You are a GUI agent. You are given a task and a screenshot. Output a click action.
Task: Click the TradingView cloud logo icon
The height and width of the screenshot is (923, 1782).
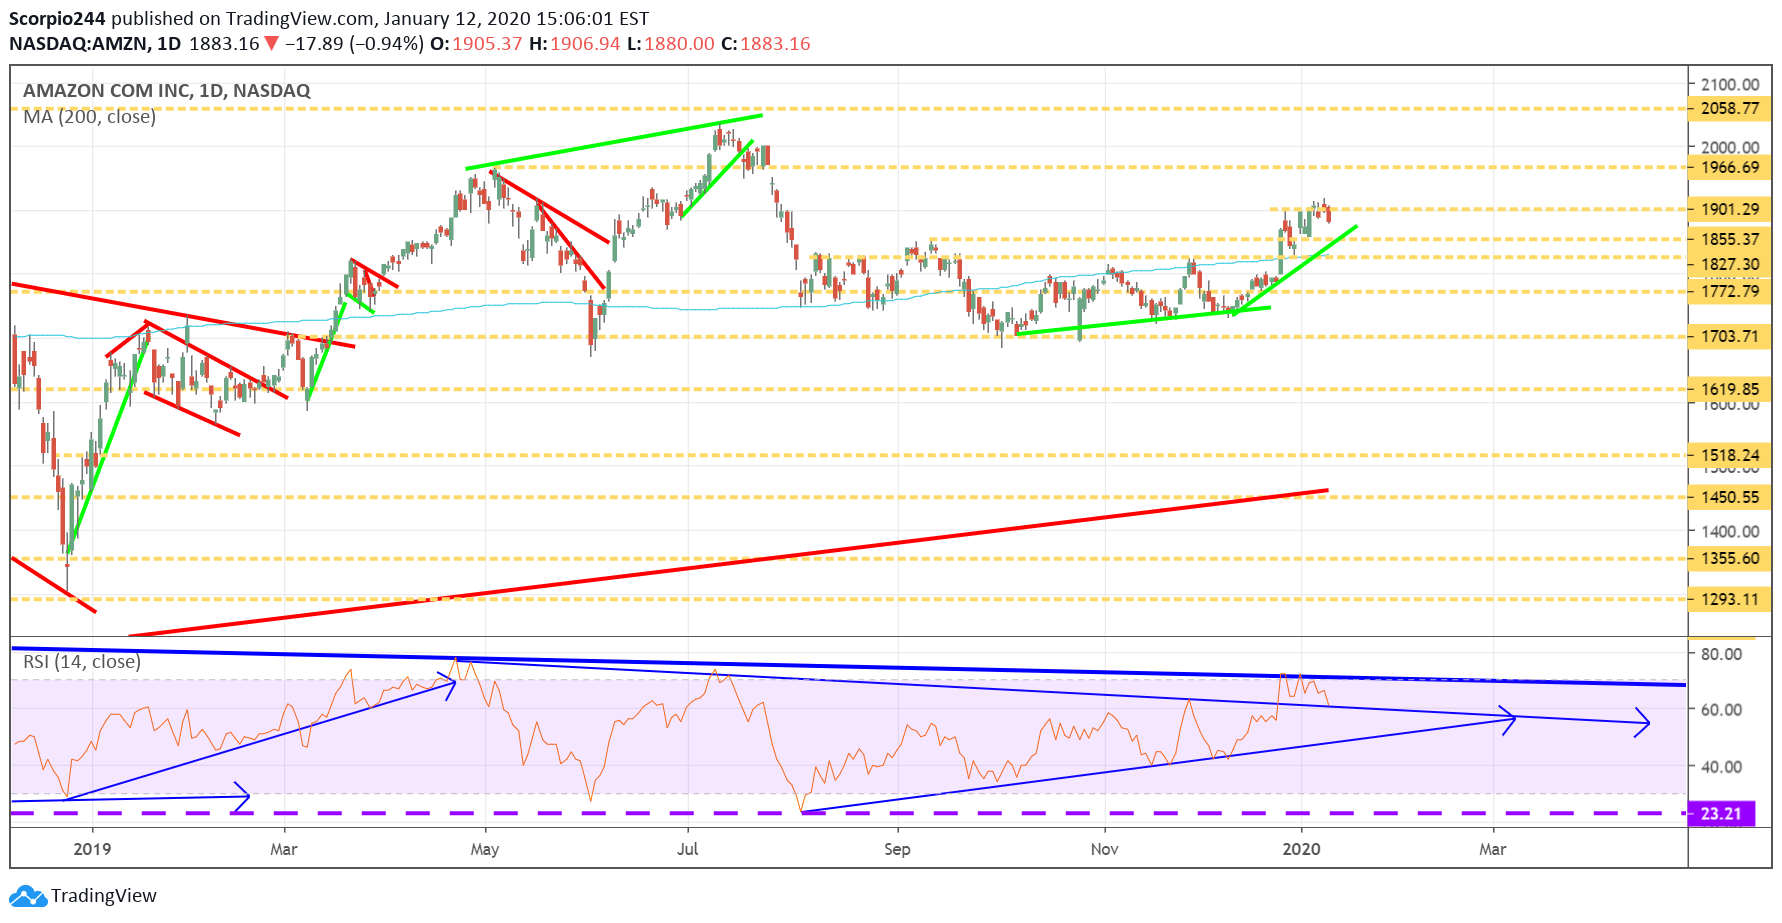click(x=28, y=896)
